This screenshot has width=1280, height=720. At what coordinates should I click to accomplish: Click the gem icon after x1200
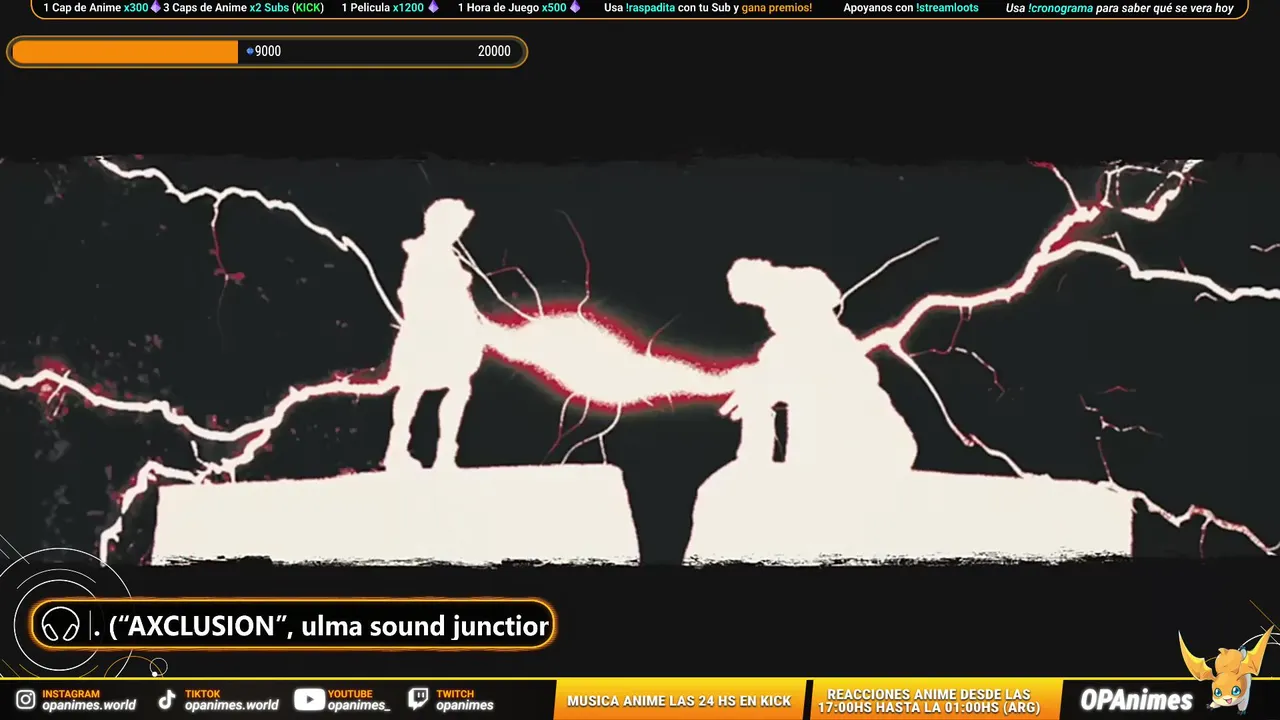432,8
